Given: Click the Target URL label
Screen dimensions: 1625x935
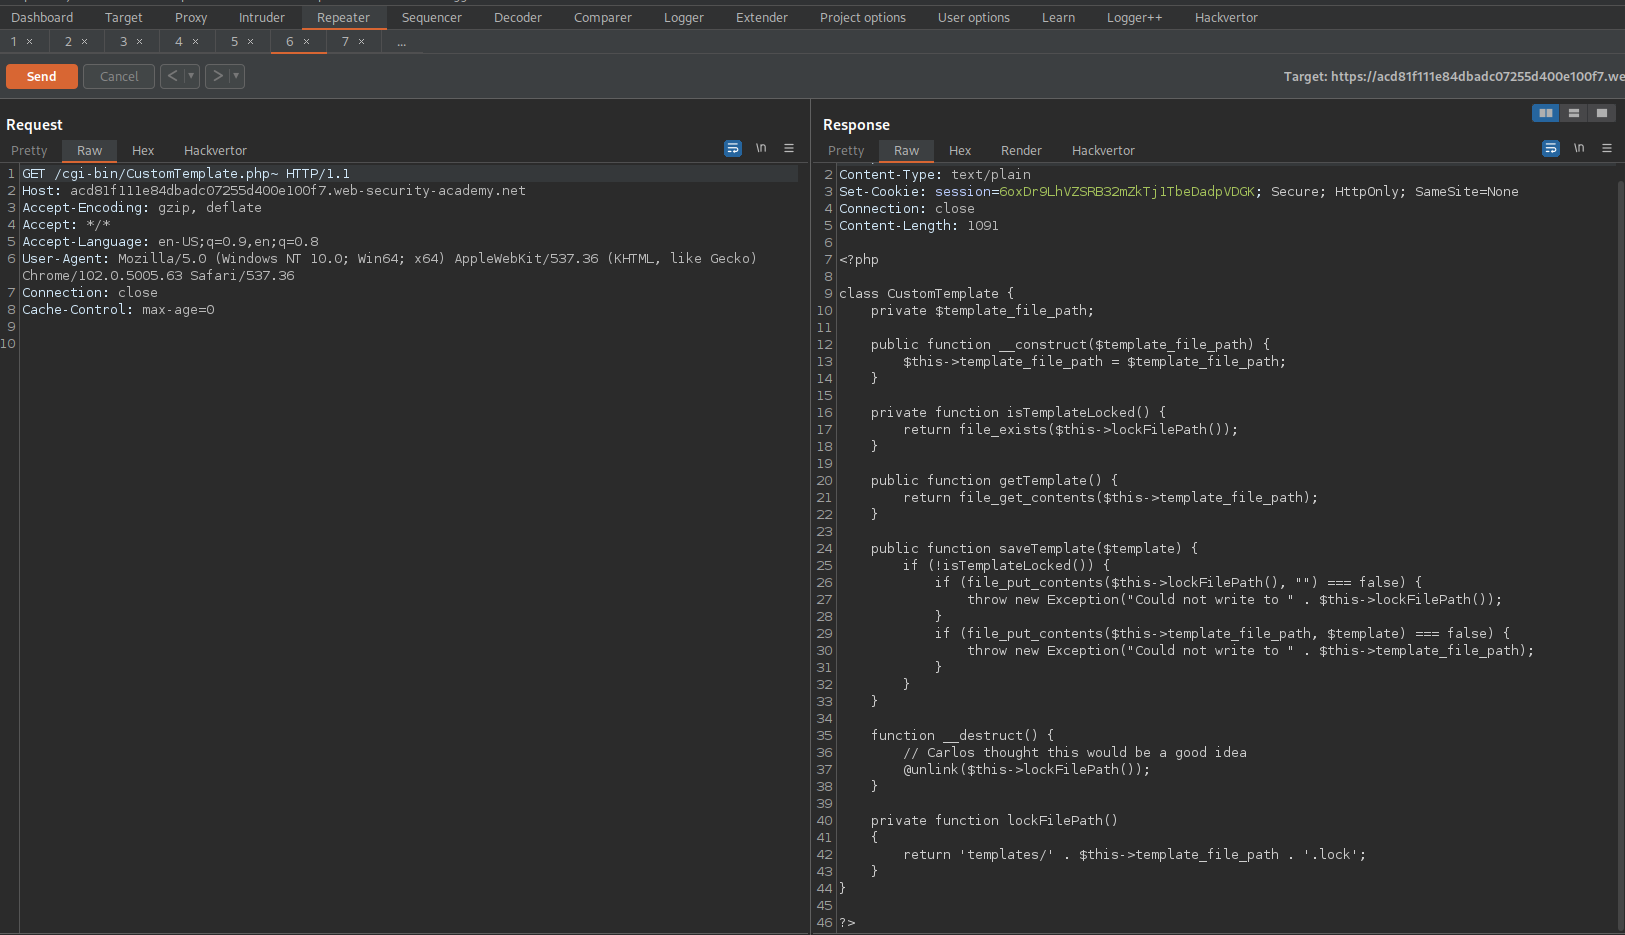Looking at the screenshot, I should click(x=1454, y=76).
